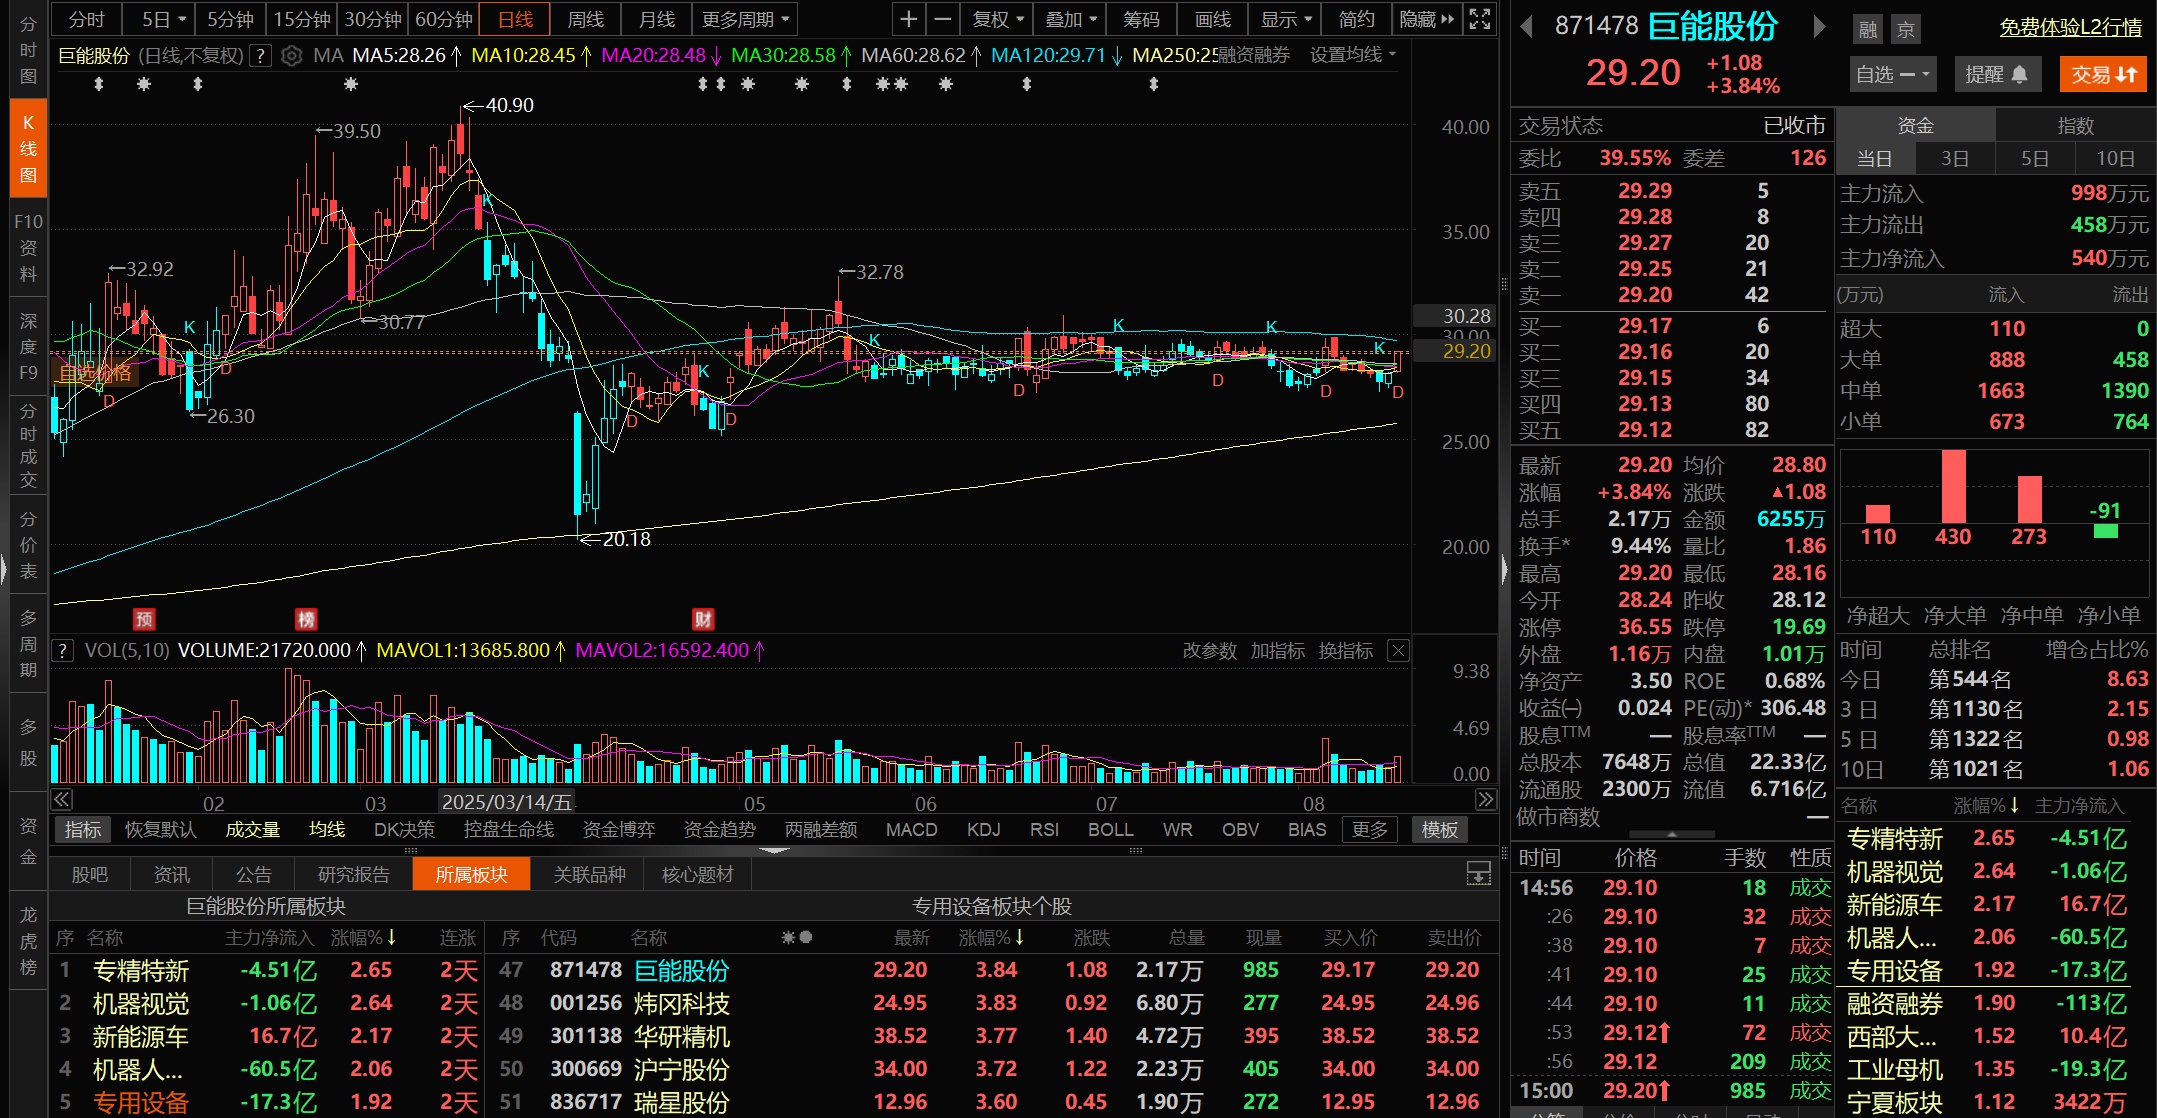Toggle RSI indicator

click(x=1044, y=830)
